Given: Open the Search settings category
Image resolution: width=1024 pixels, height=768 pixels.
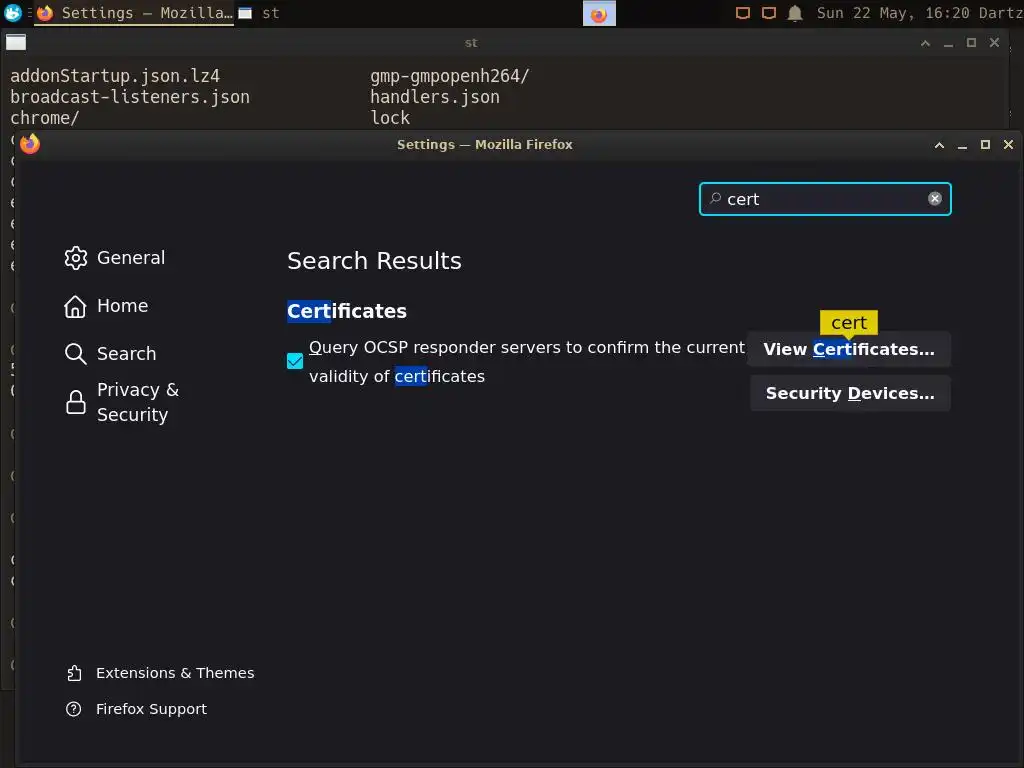Looking at the screenshot, I should coord(110,353).
